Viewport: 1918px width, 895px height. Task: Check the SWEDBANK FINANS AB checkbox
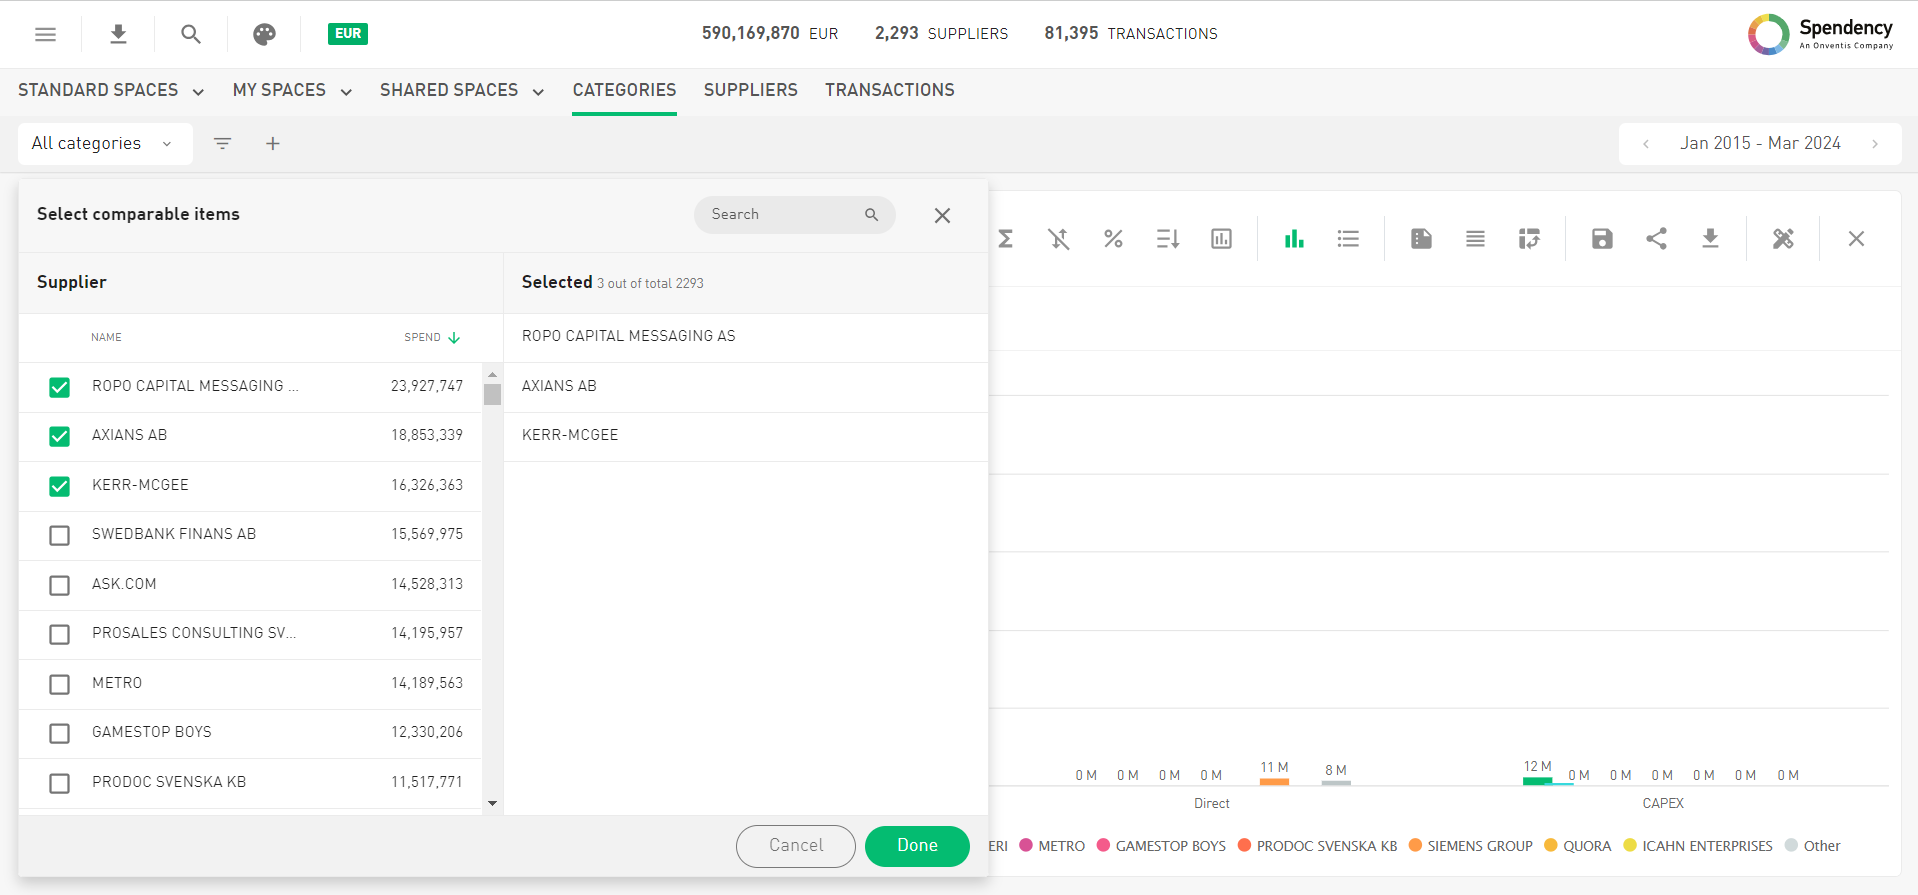click(x=60, y=535)
